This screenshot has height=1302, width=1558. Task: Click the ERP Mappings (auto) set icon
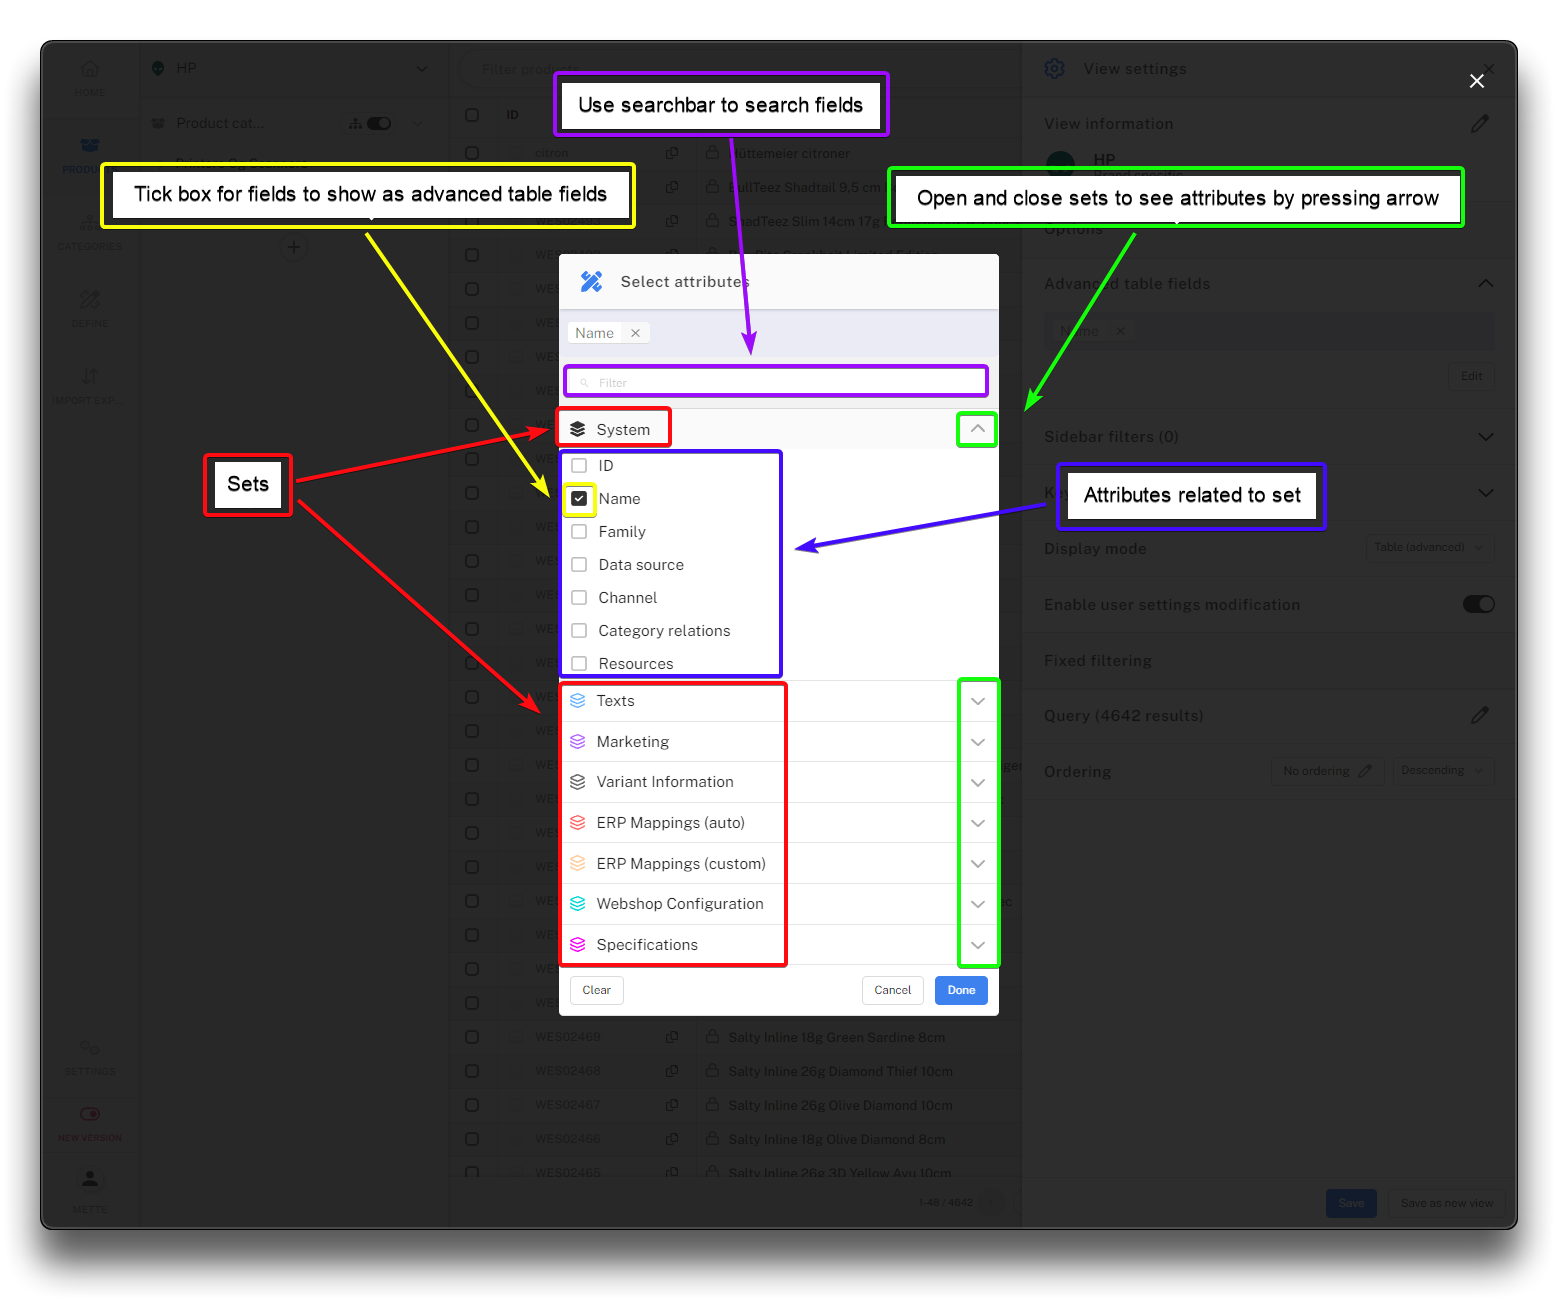pos(578,823)
